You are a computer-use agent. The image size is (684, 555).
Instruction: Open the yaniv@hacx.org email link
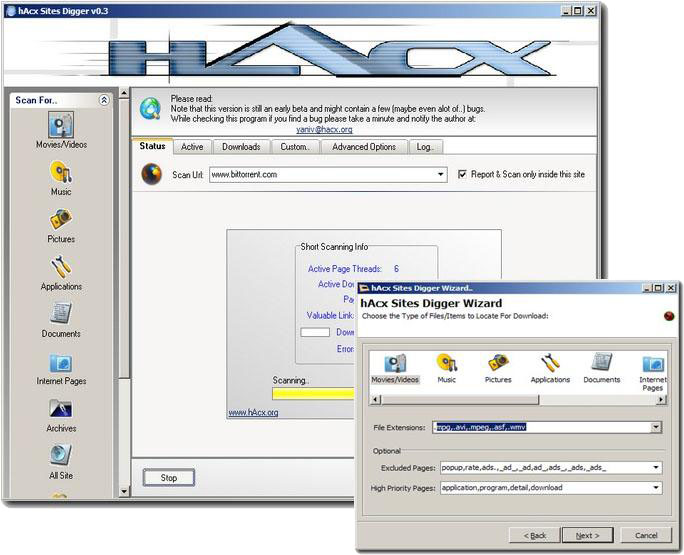coord(324,130)
